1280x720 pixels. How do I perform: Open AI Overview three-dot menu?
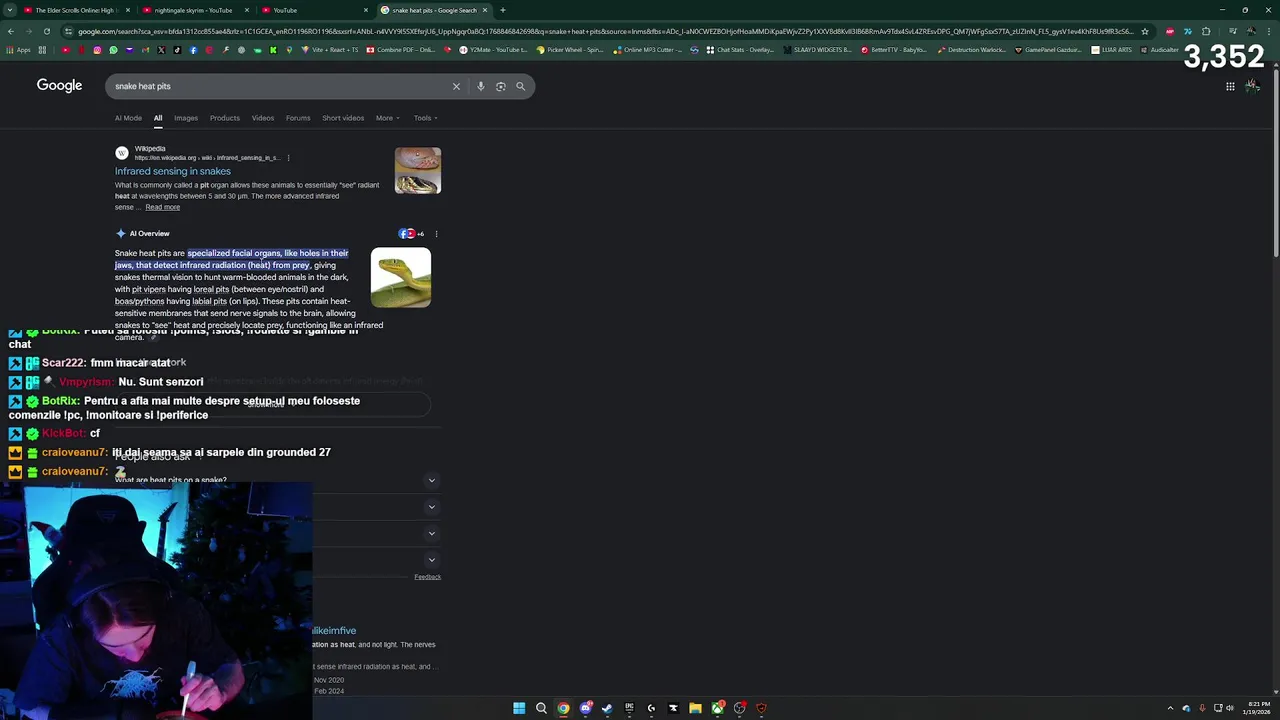click(x=436, y=234)
